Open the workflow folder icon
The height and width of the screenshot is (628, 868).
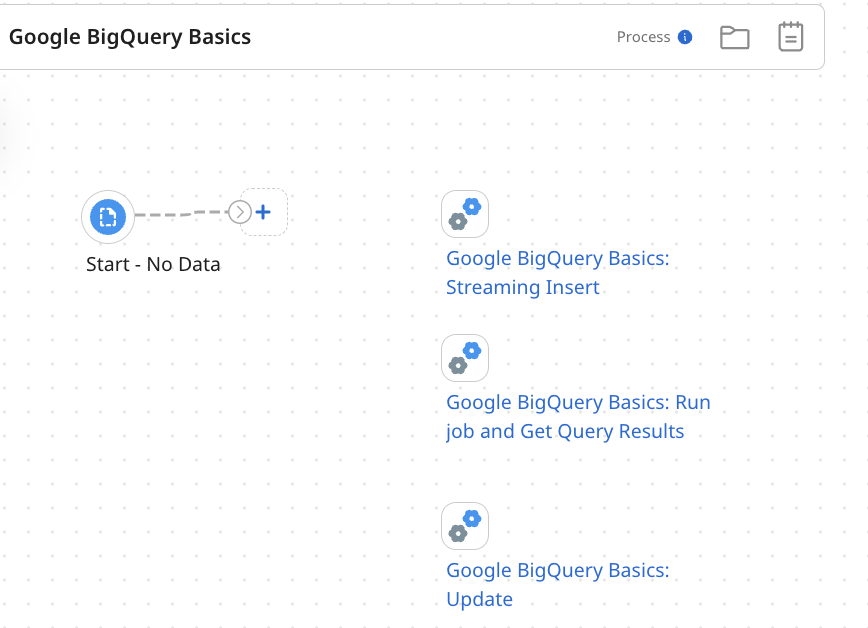[735, 36]
